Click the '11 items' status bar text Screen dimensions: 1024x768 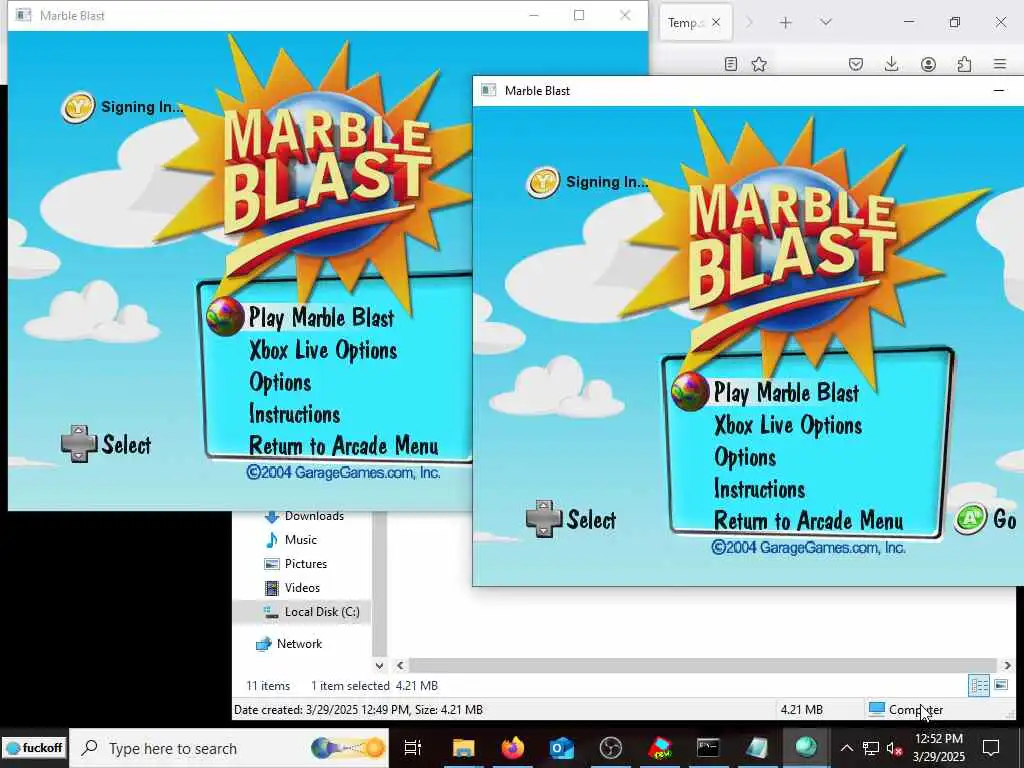click(x=268, y=686)
